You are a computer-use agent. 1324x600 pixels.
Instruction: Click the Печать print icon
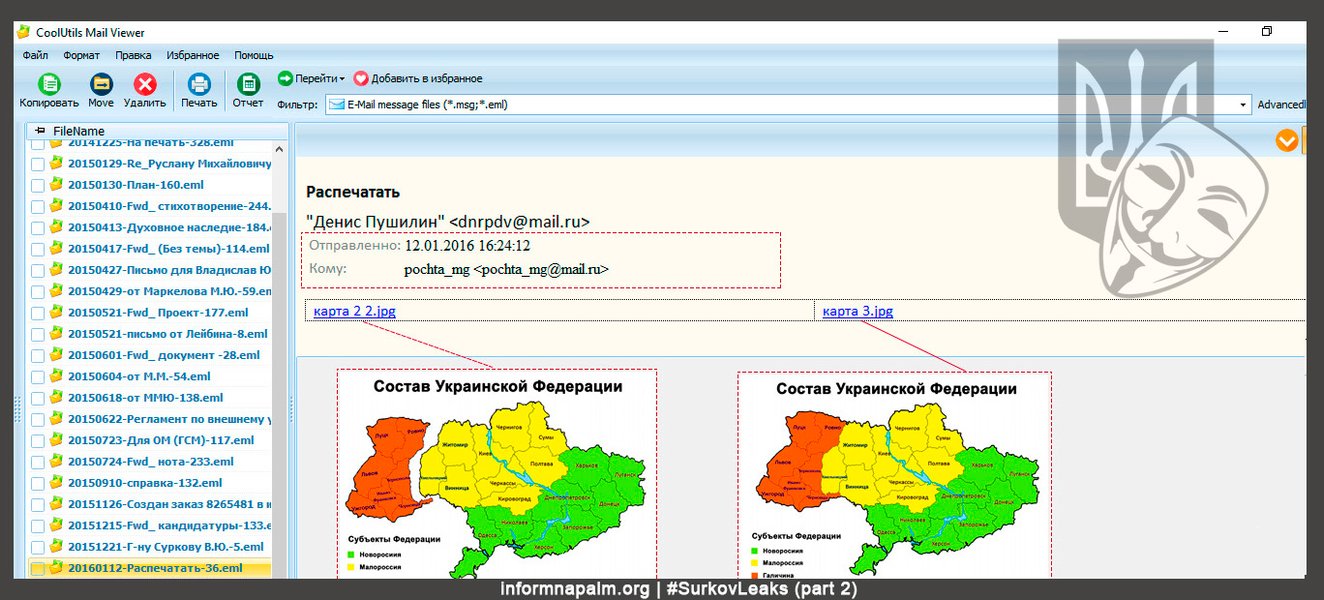(x=199, y=85)
